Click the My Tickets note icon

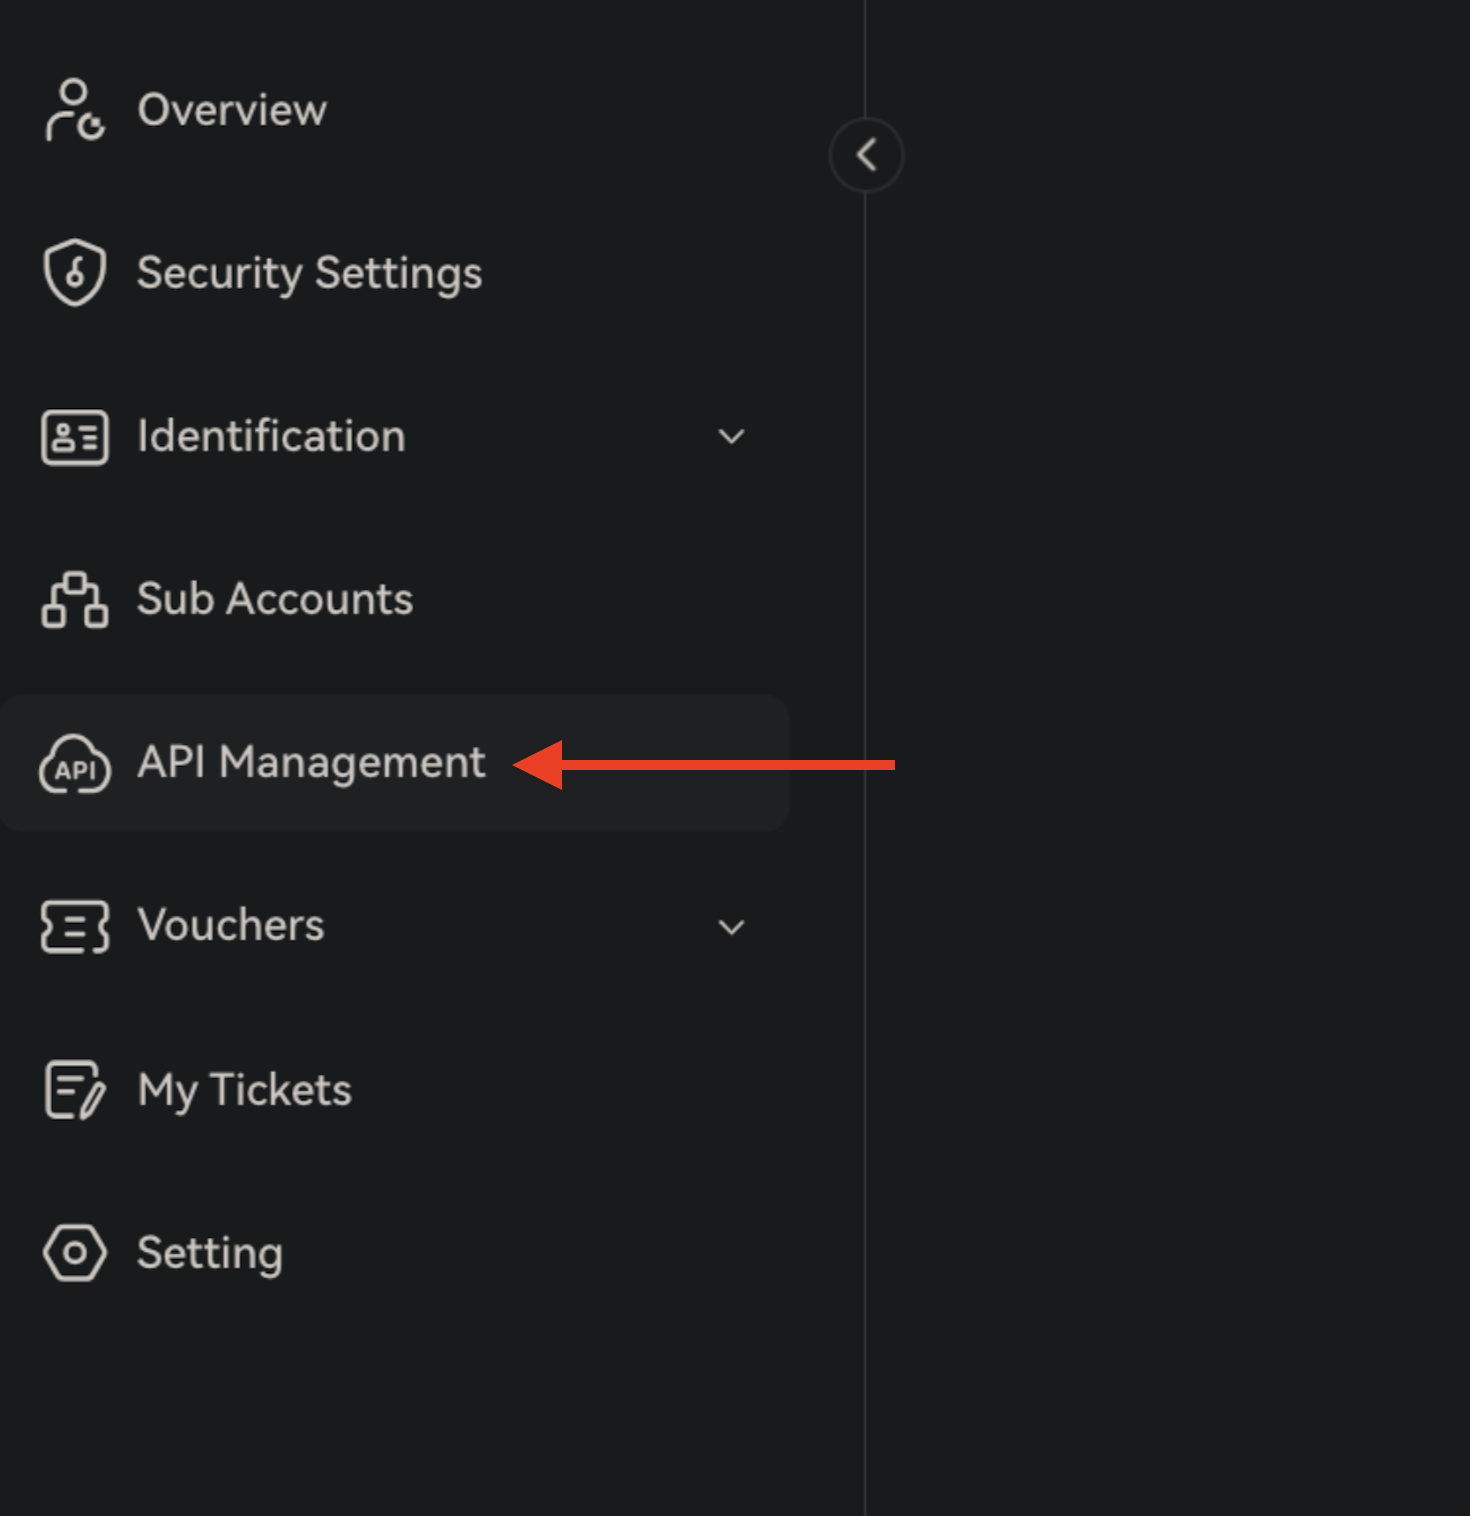click(74, 1089)
